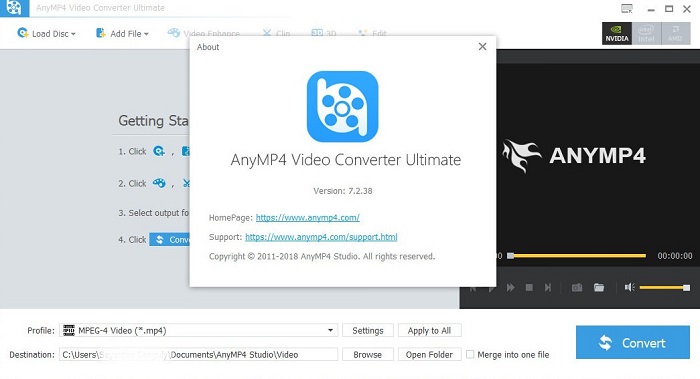Click the 00:00:00 duration timestamp
Image resolution: width=700 pixels, height=379 pixels.
[x=675, y=256]
